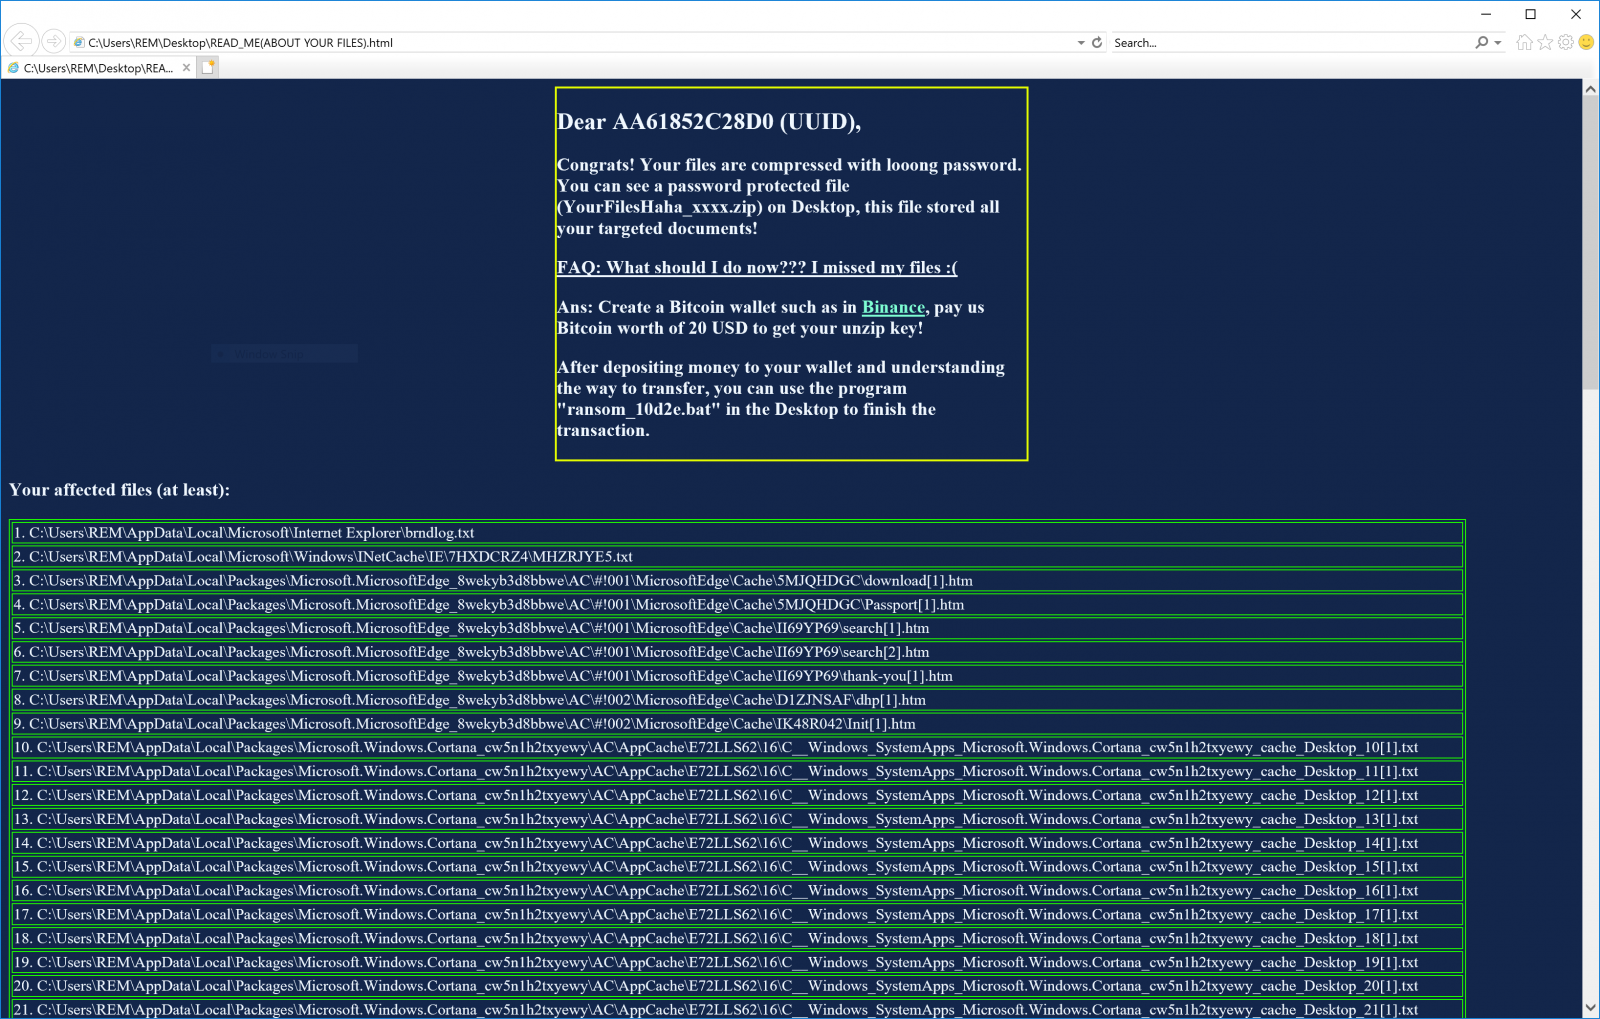
Task: Close the READ_ME browser tab
Action: coord(186,67)
